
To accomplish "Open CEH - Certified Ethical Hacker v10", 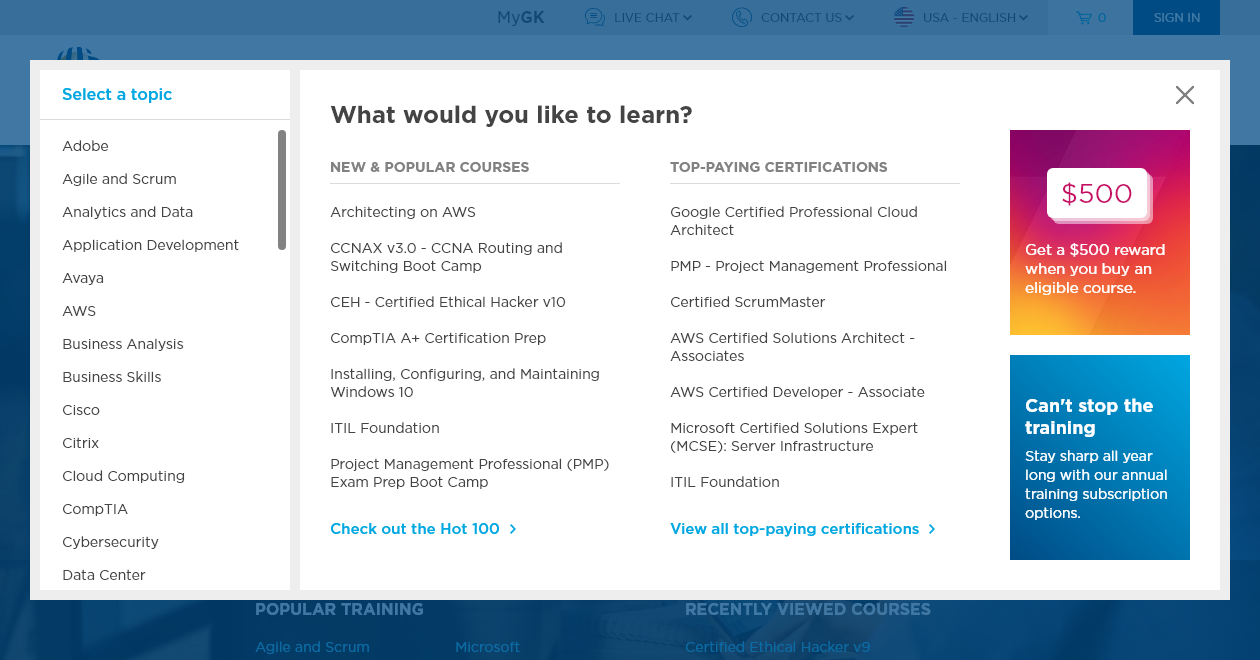I will click(448, 302).
